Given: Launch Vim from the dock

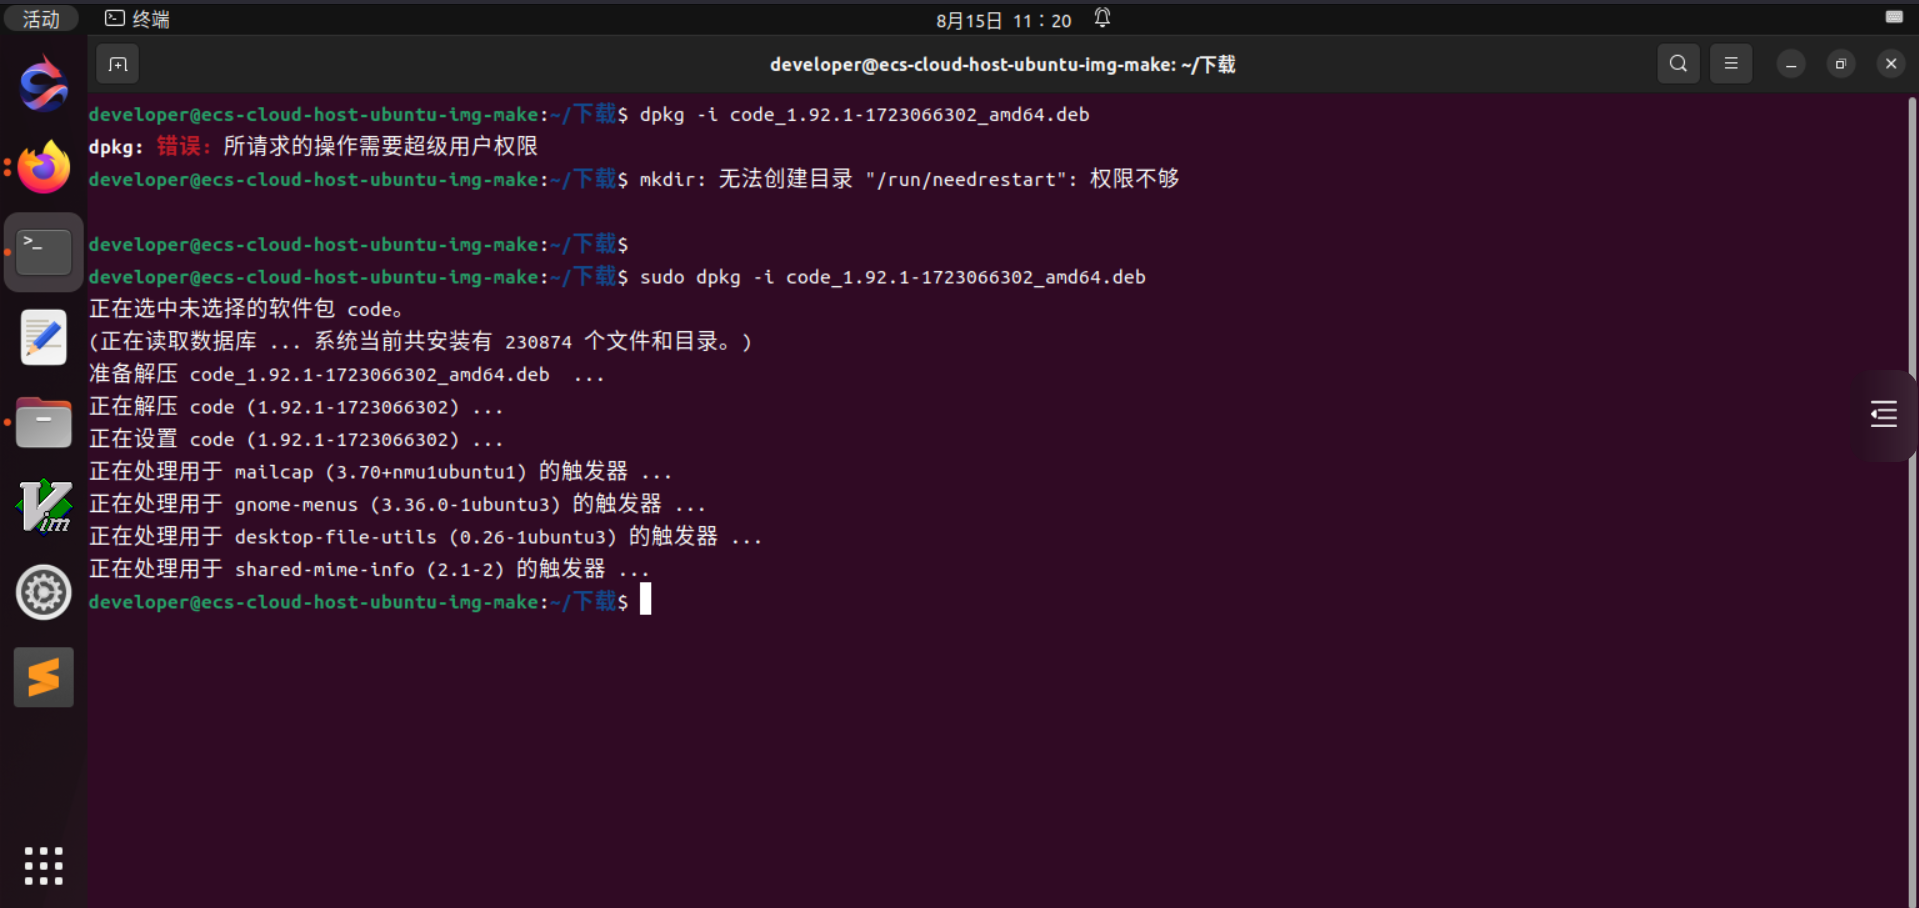Looking at the screenshot, I should click(43, 507).
